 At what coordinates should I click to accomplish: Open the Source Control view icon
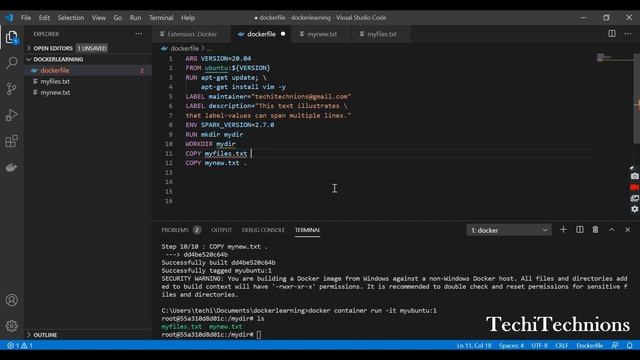point(11,89)
